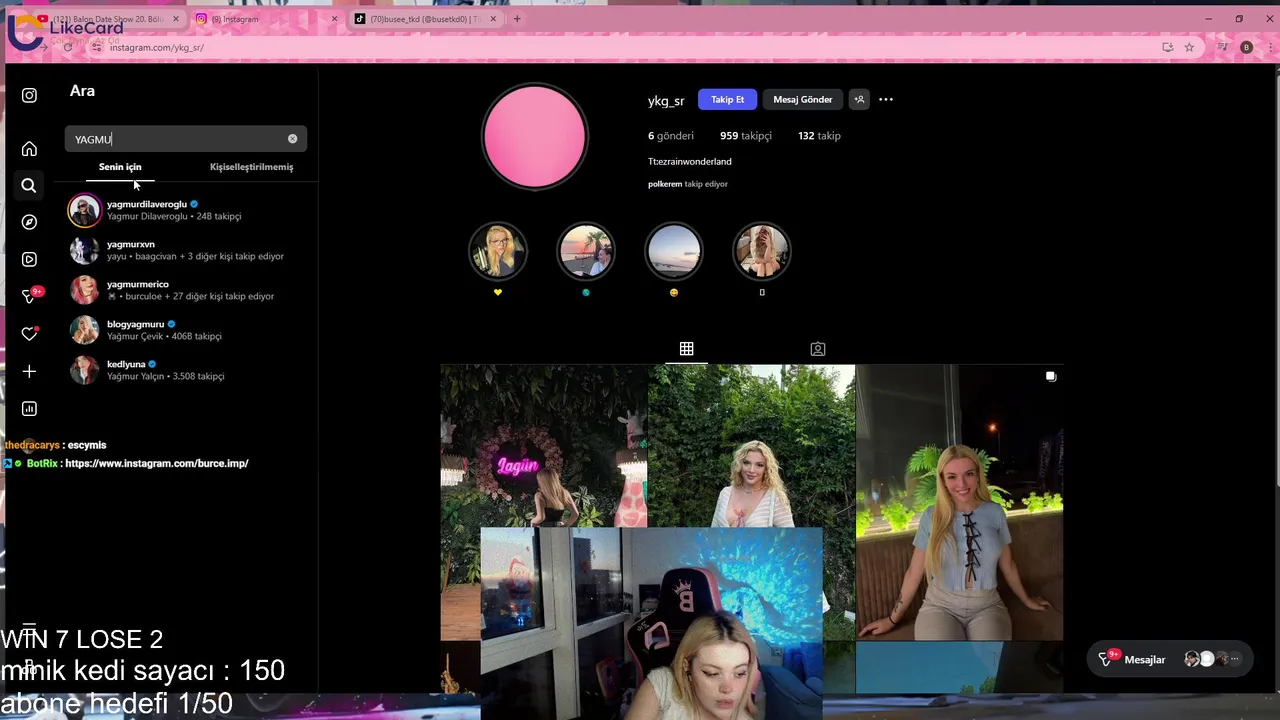Open the Chrome profile B avatar
The image size is (1280, 720).
click(x=1246, y=47)
